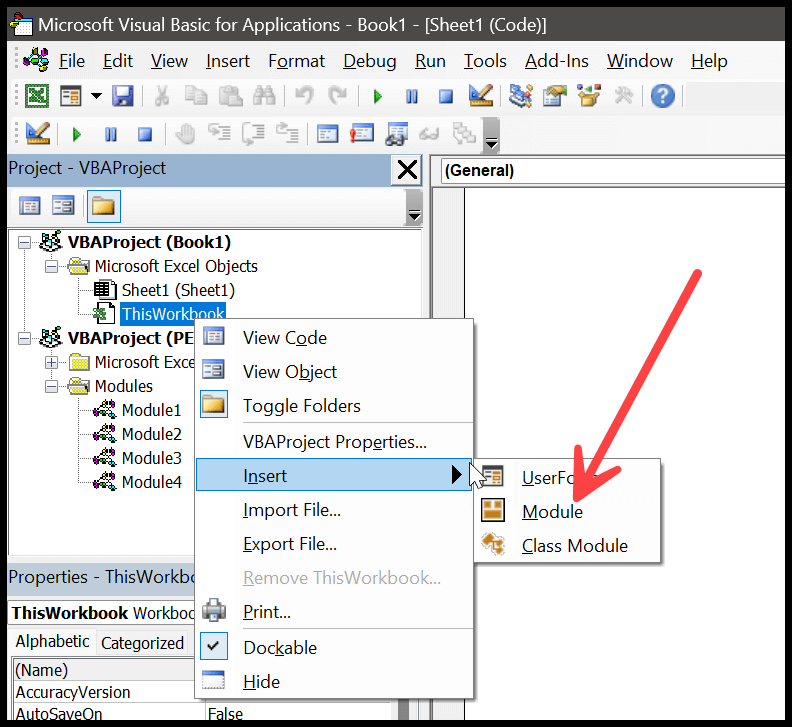
Task: Open the Insert UserForm dropdown arrow
Action: (x=96, y=95)
